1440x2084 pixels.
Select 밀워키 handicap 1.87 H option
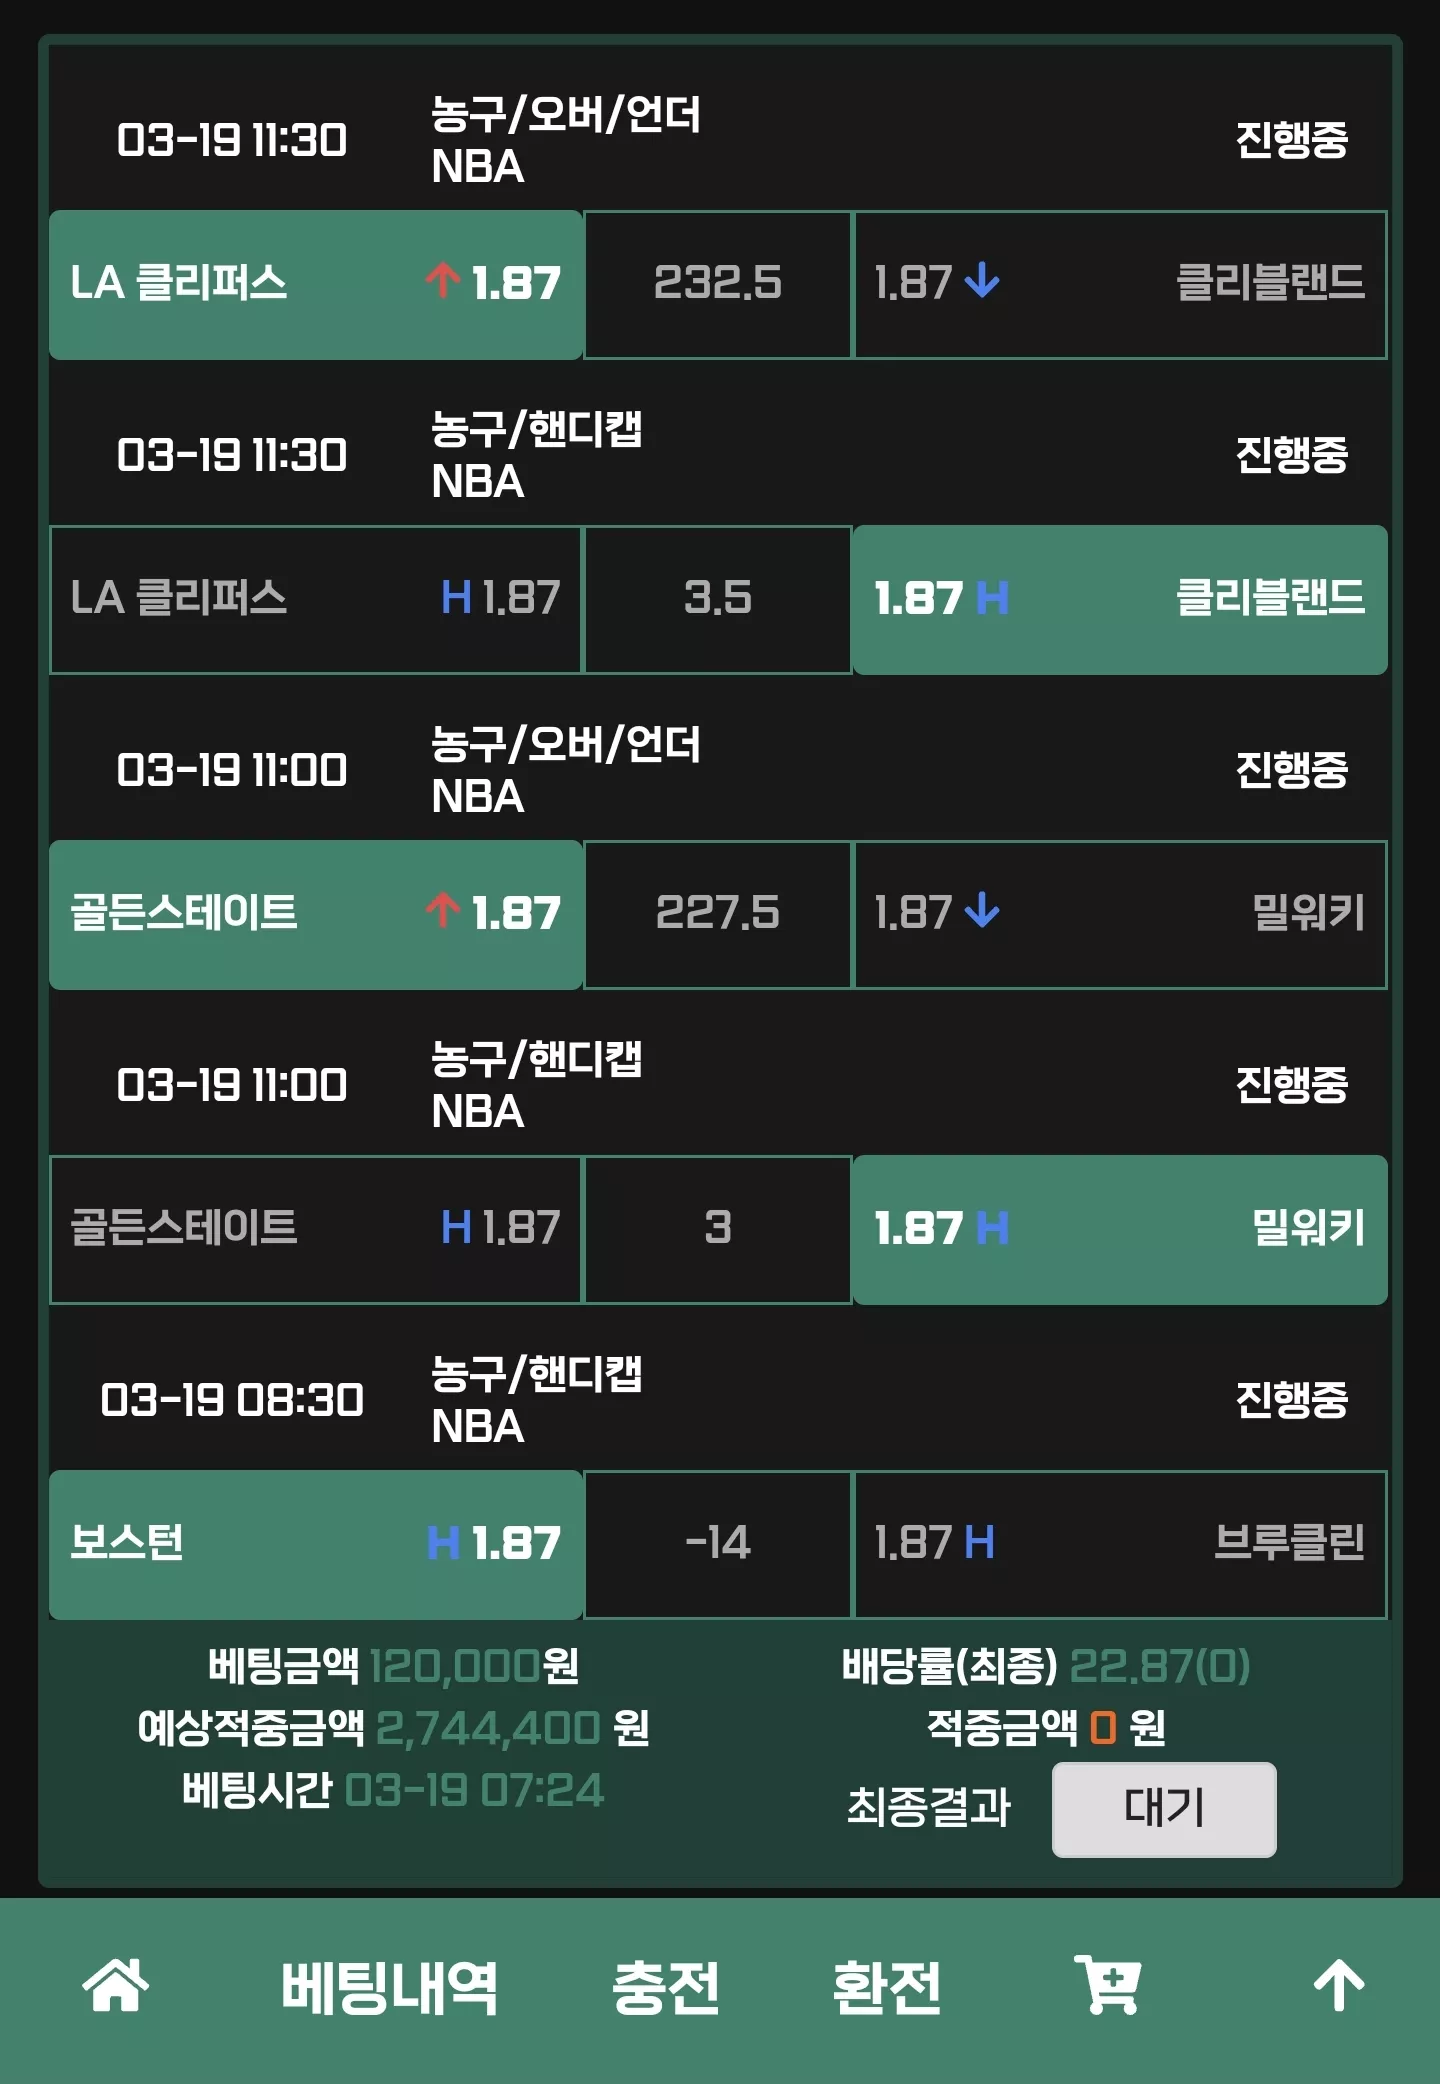1120,1230
